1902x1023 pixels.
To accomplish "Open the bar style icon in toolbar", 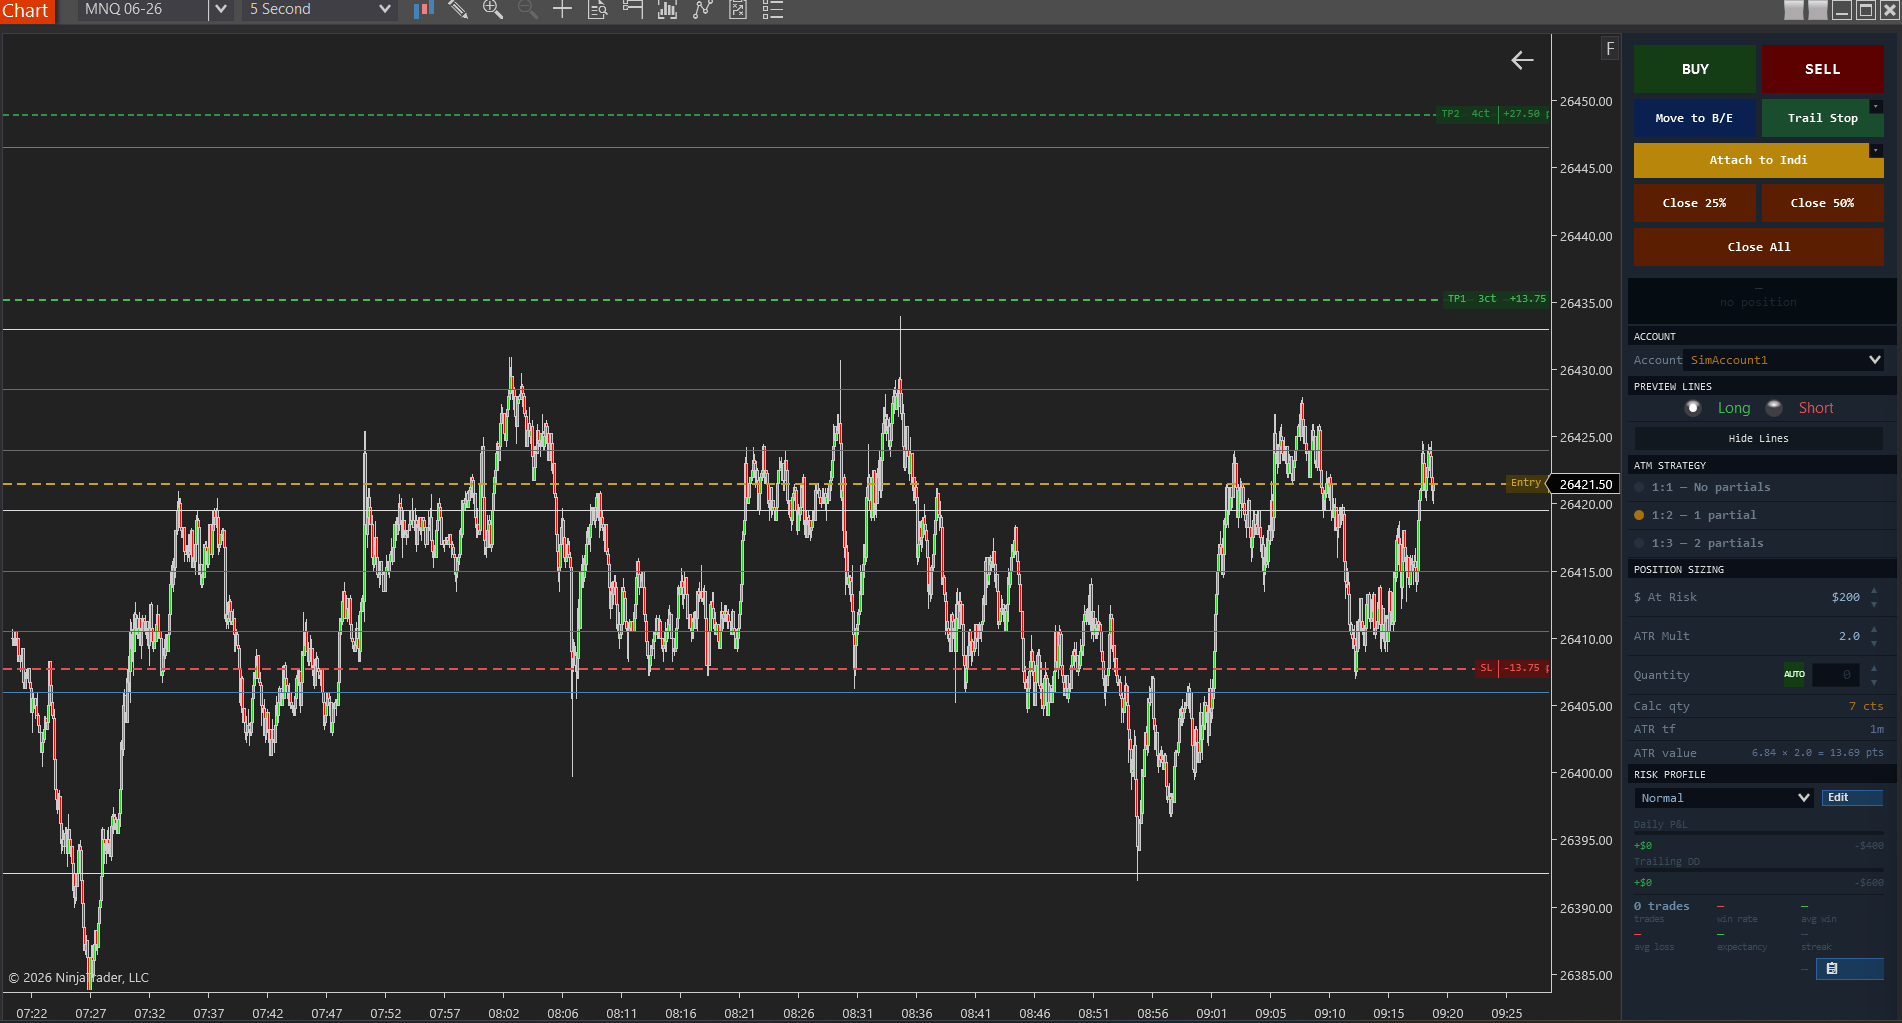I will (423, 10).
